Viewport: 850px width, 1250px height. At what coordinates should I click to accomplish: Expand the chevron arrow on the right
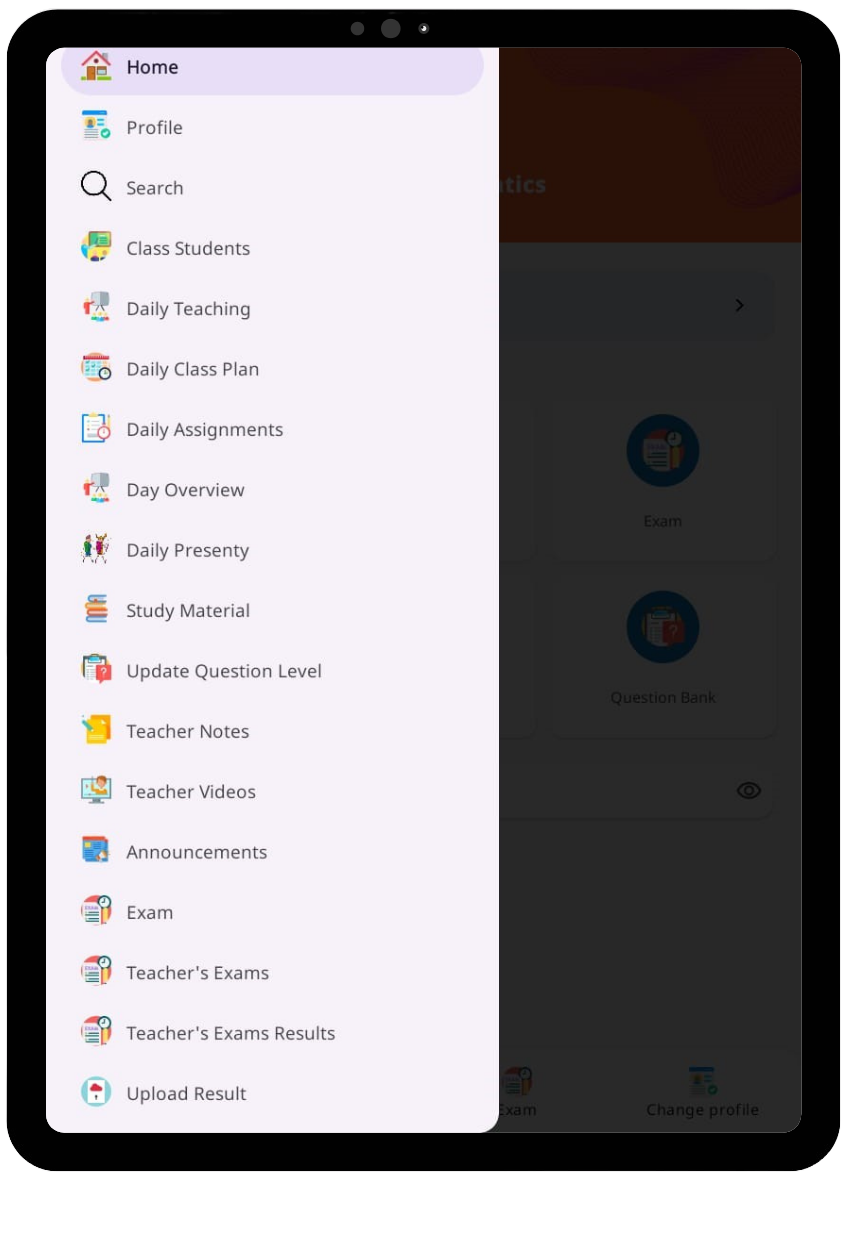(740, 305)
